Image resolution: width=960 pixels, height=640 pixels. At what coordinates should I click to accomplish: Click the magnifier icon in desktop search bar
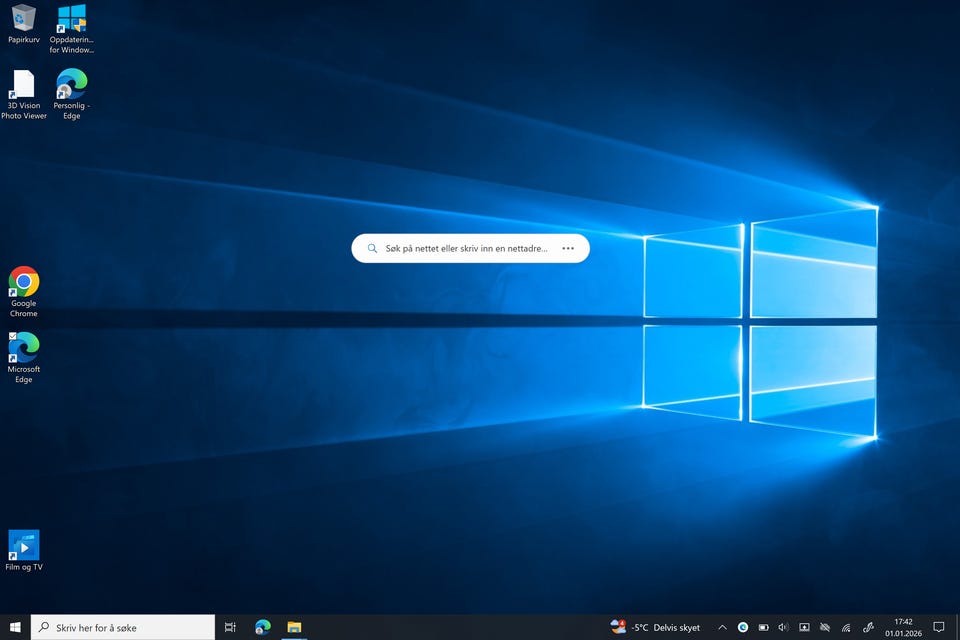372,249
